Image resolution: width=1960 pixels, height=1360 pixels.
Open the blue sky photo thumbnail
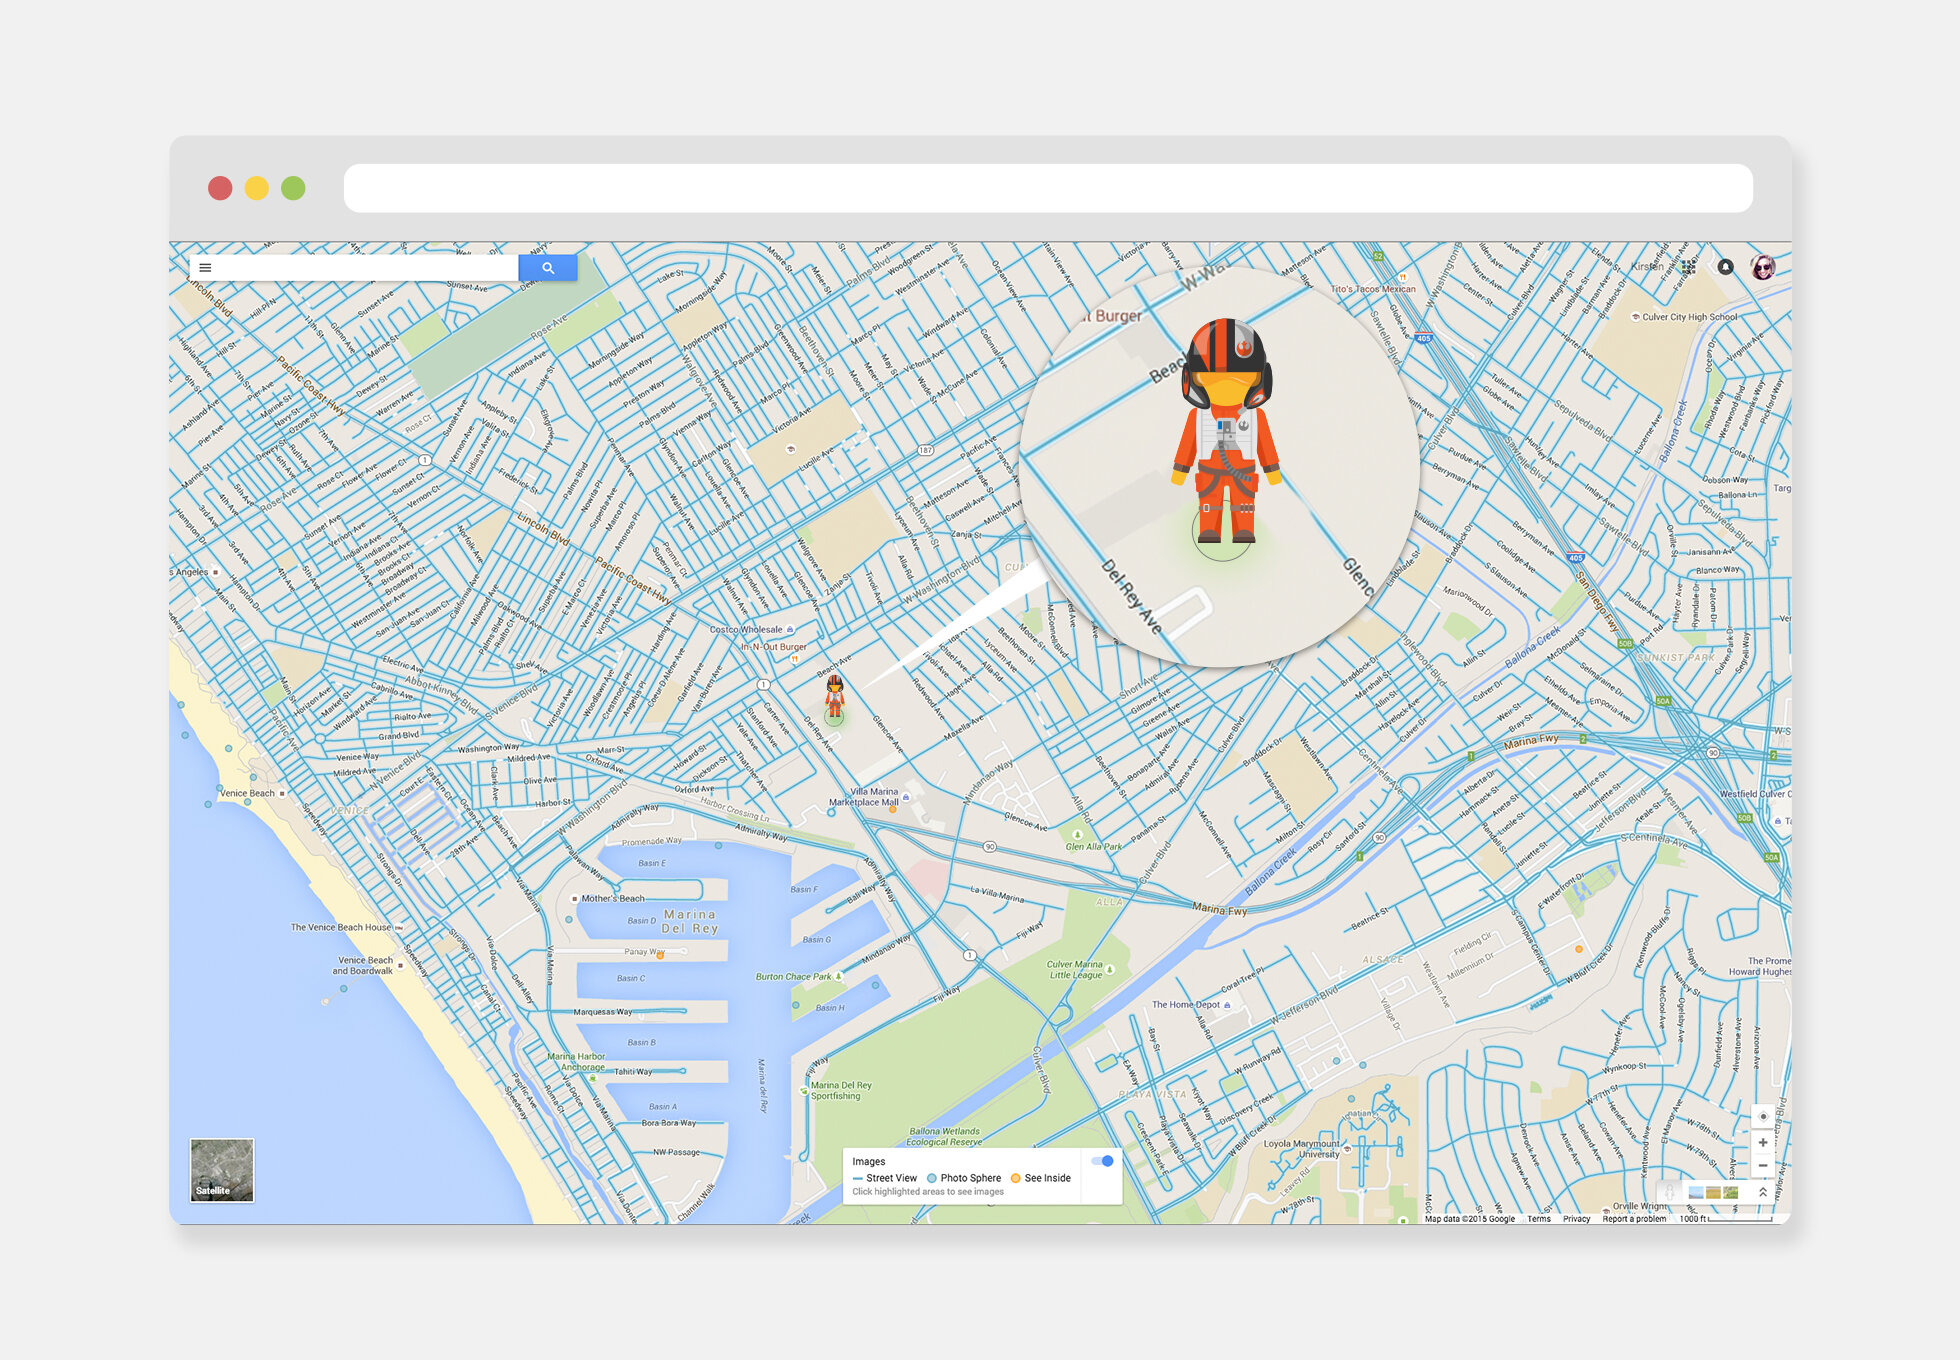coord(1696,1192)
